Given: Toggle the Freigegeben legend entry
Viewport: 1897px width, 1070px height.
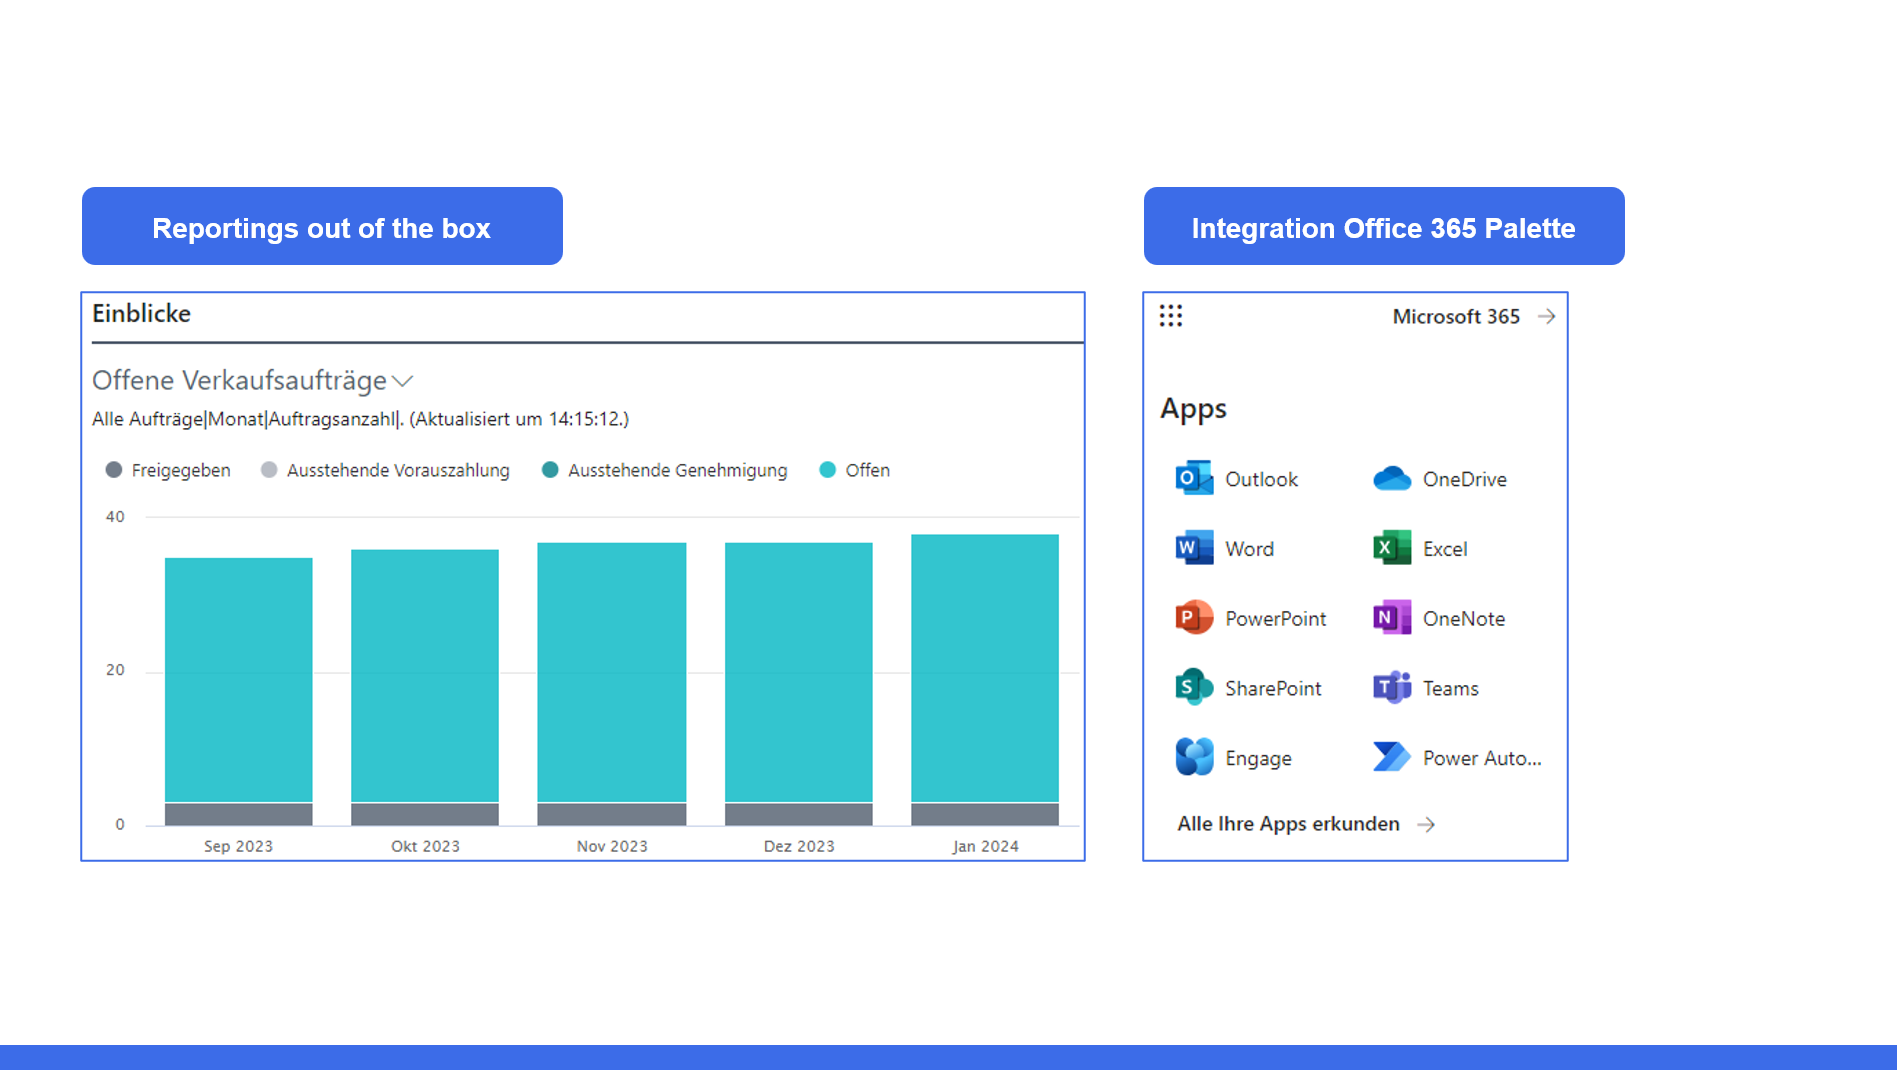Looking at the screenshot, I should (x=168, y=470).
